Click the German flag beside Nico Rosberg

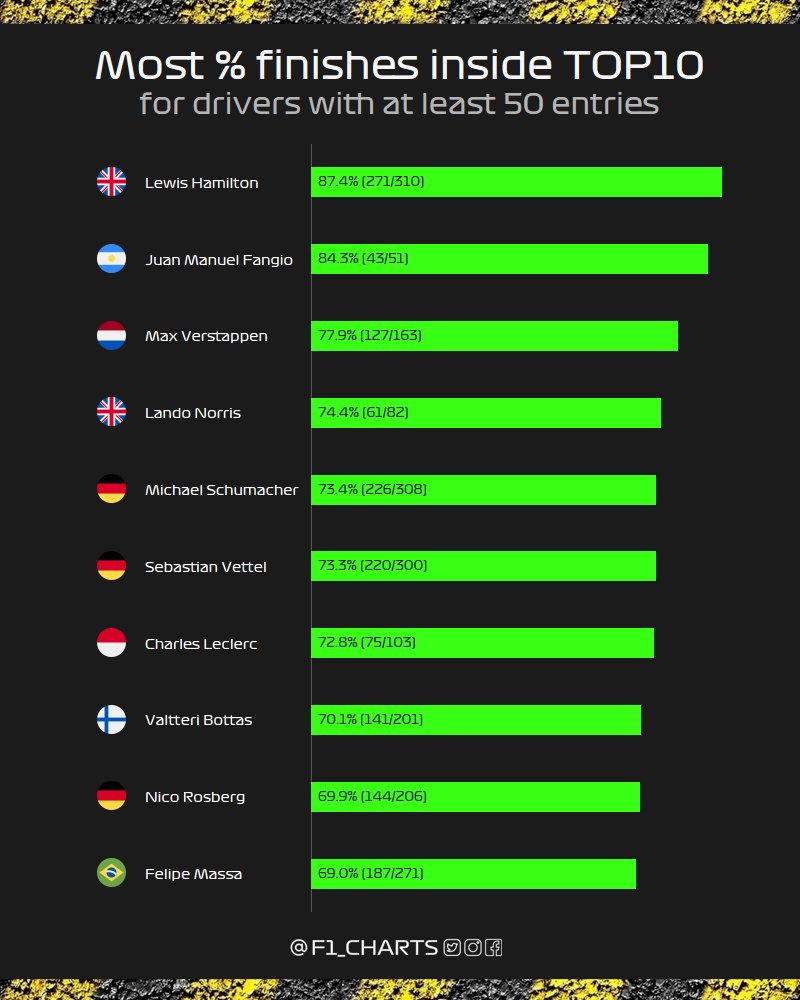click(x=111, y=796)
